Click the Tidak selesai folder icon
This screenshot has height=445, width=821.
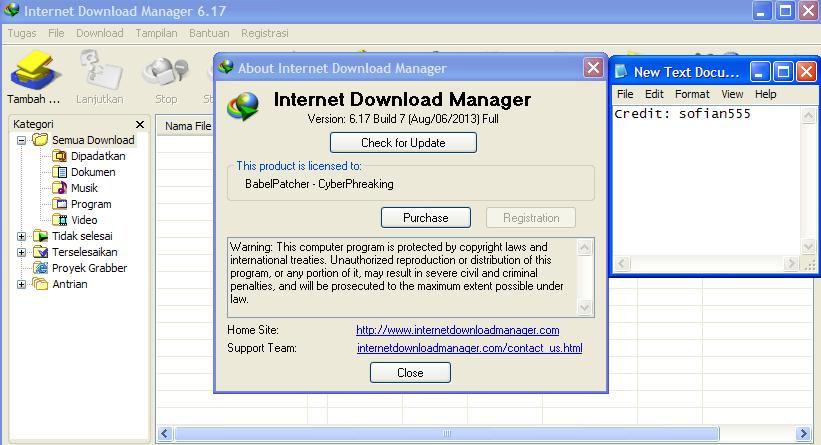click(x=40, y=236)
